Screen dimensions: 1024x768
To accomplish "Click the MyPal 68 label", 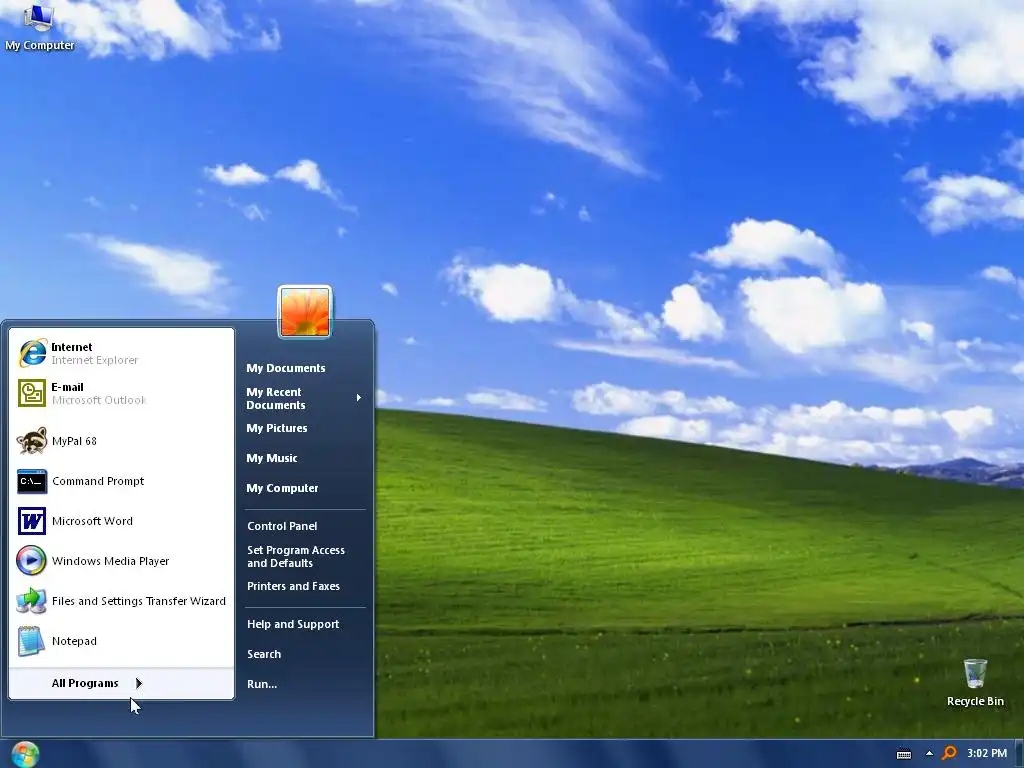I will 74,441.
